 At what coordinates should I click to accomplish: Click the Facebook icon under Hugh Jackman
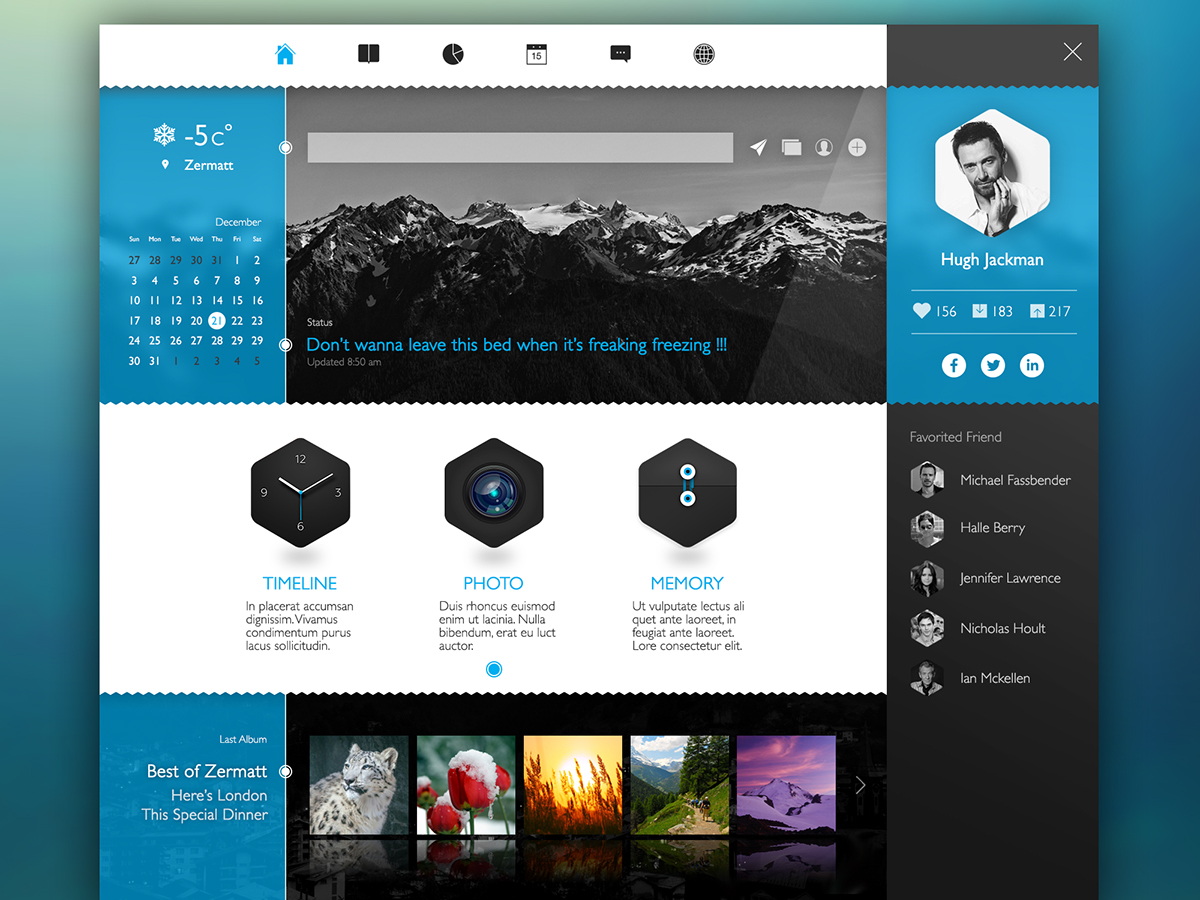954,365
